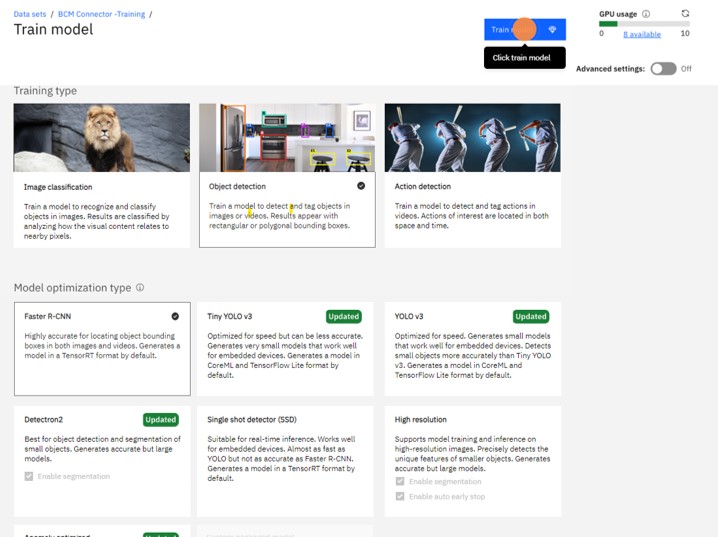
Task: Toggle Enable auto early stop checkbox
Action: [400, 496]
